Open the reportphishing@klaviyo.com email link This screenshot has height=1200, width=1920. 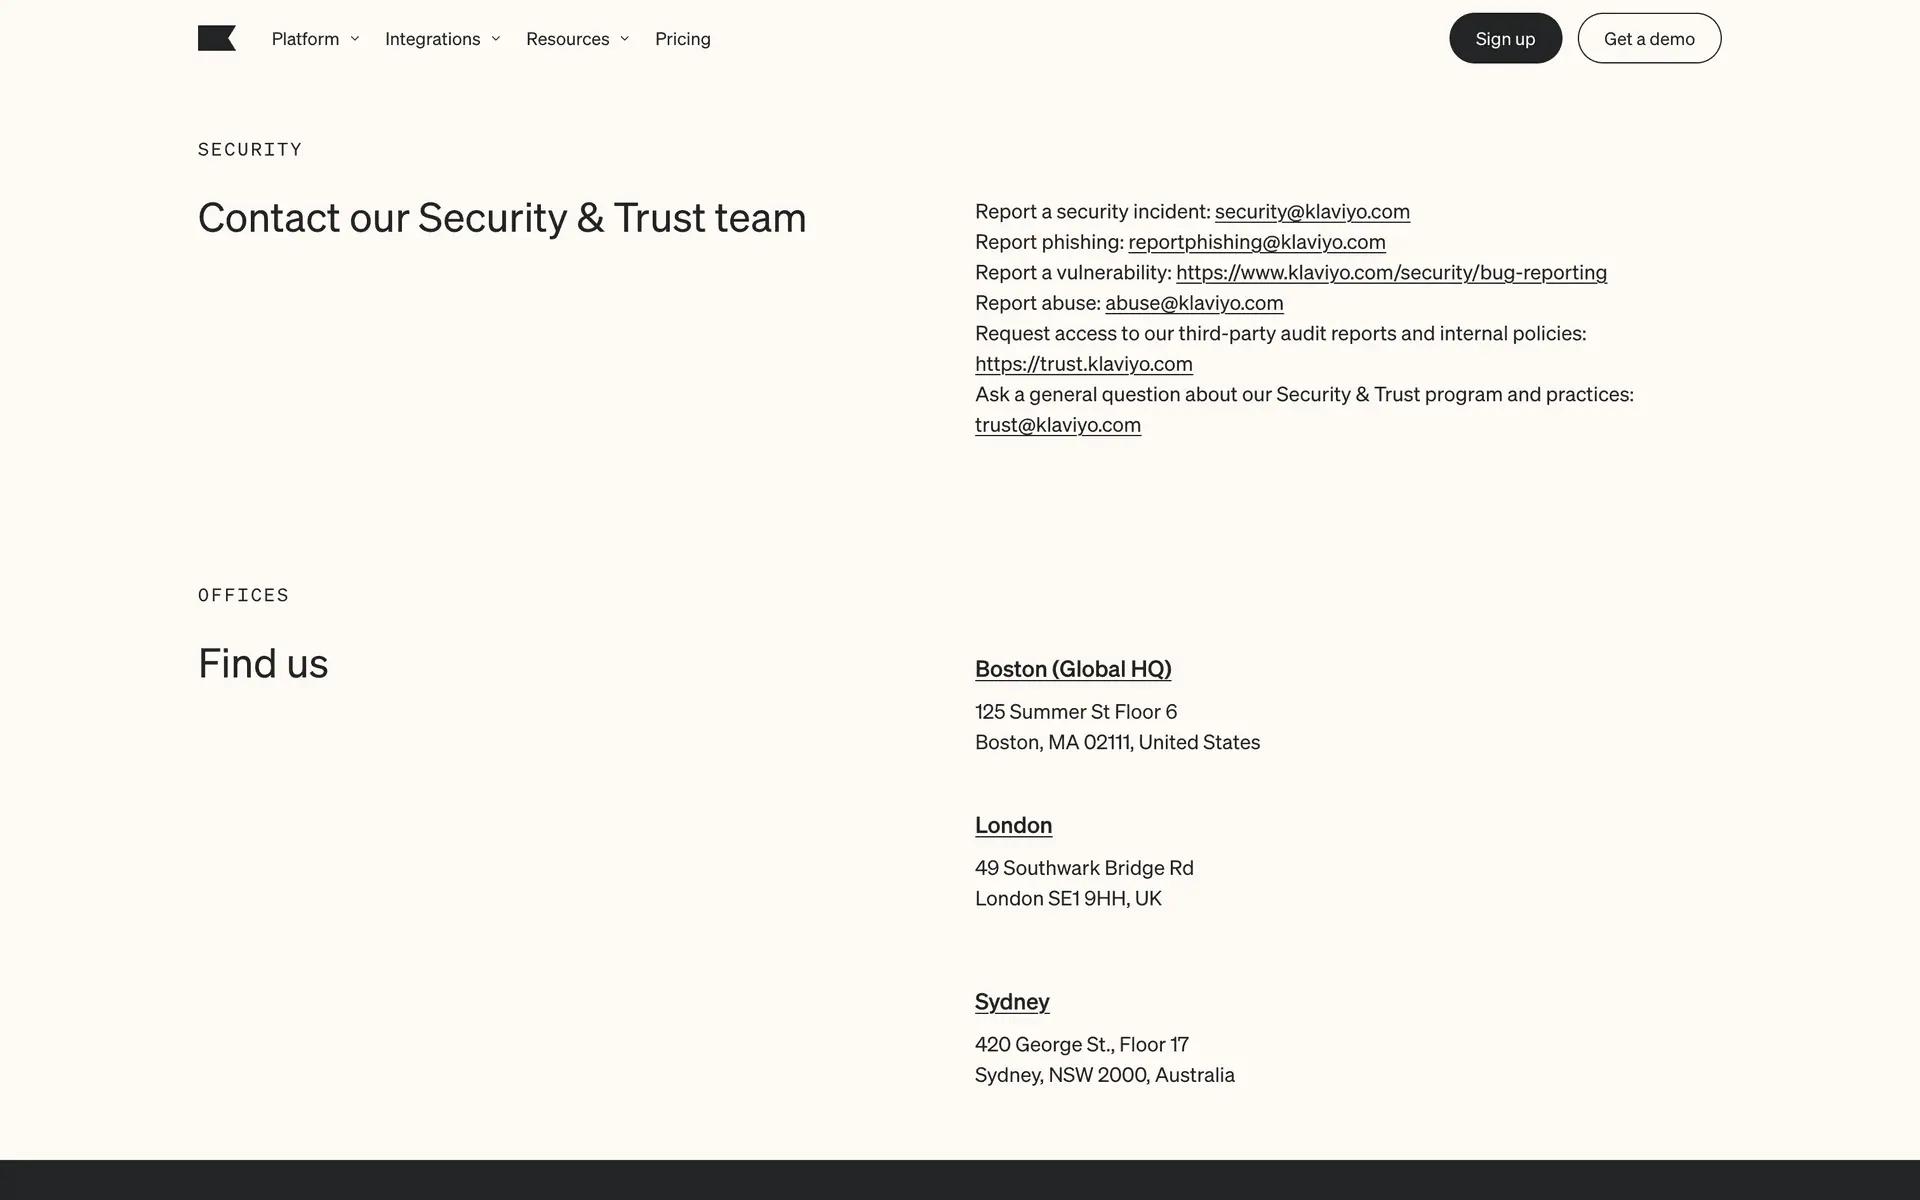click(x=1257, y=242)
